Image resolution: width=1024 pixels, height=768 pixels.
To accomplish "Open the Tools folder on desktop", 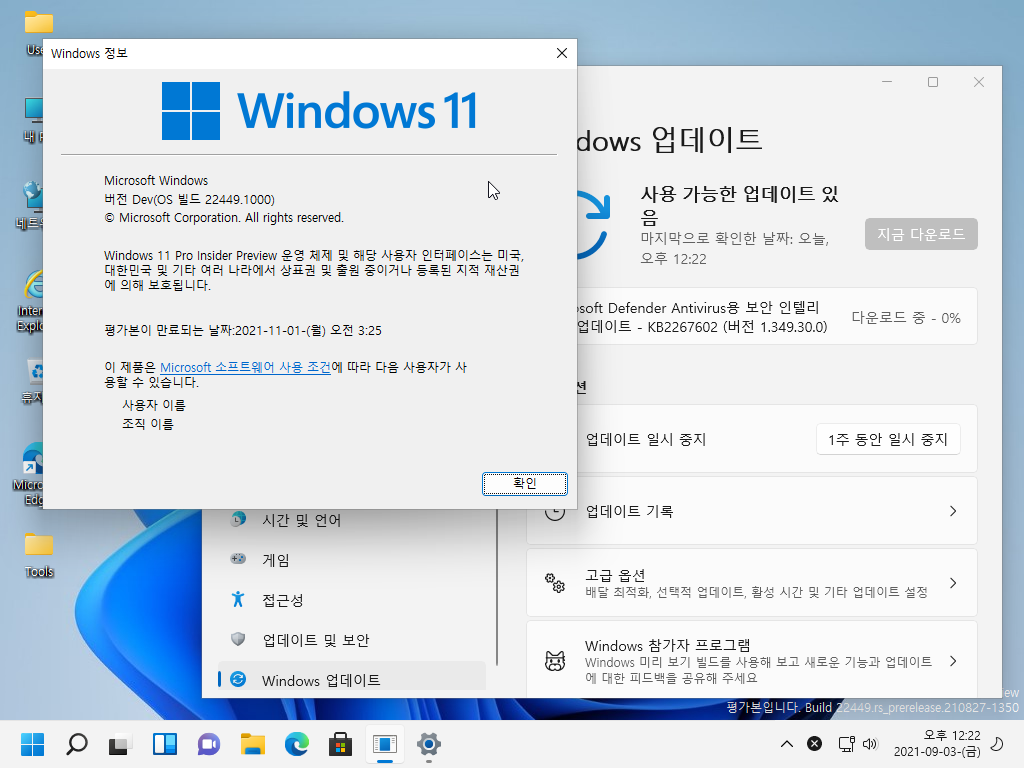I will click(x=39, y=555).
